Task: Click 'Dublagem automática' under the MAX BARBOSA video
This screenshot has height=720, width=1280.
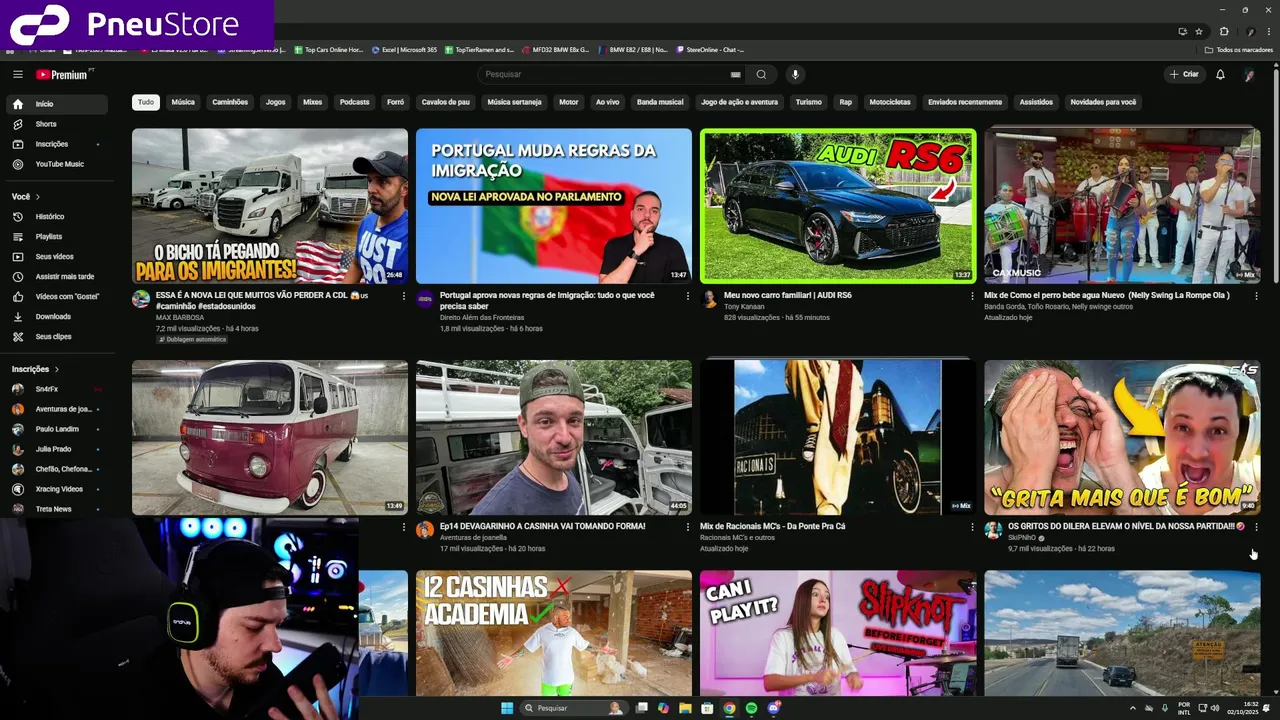Action: pyautogui.click(x=191, y=339)
